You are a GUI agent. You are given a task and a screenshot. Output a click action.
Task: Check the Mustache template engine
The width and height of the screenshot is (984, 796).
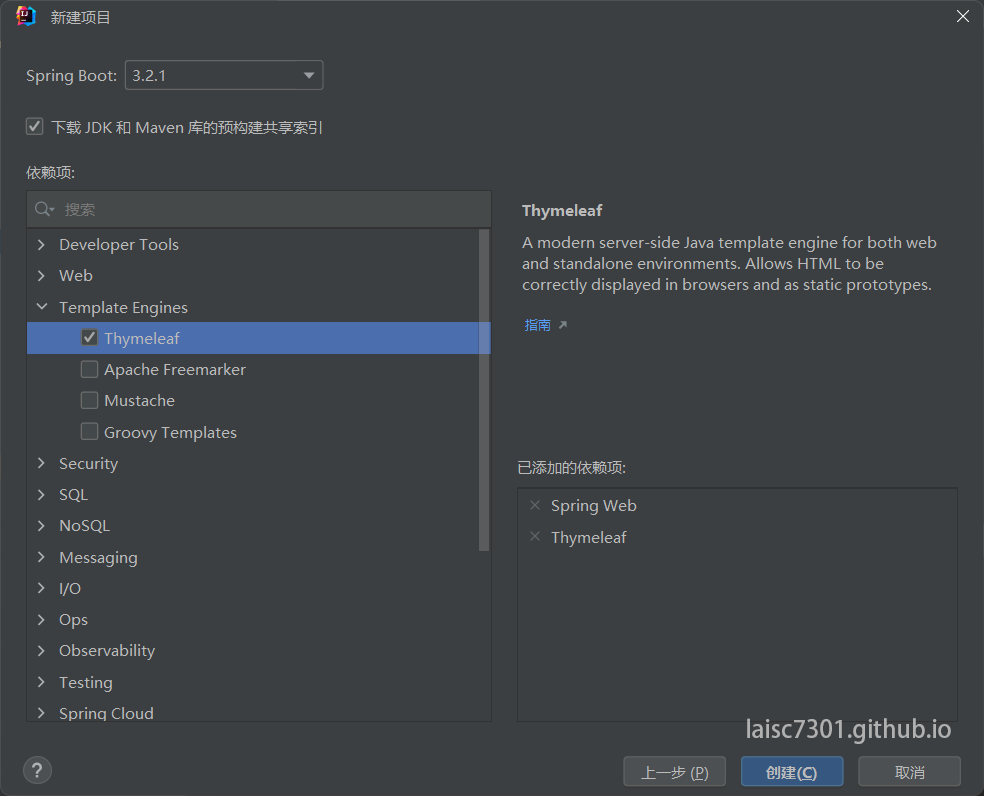(89, 400)
